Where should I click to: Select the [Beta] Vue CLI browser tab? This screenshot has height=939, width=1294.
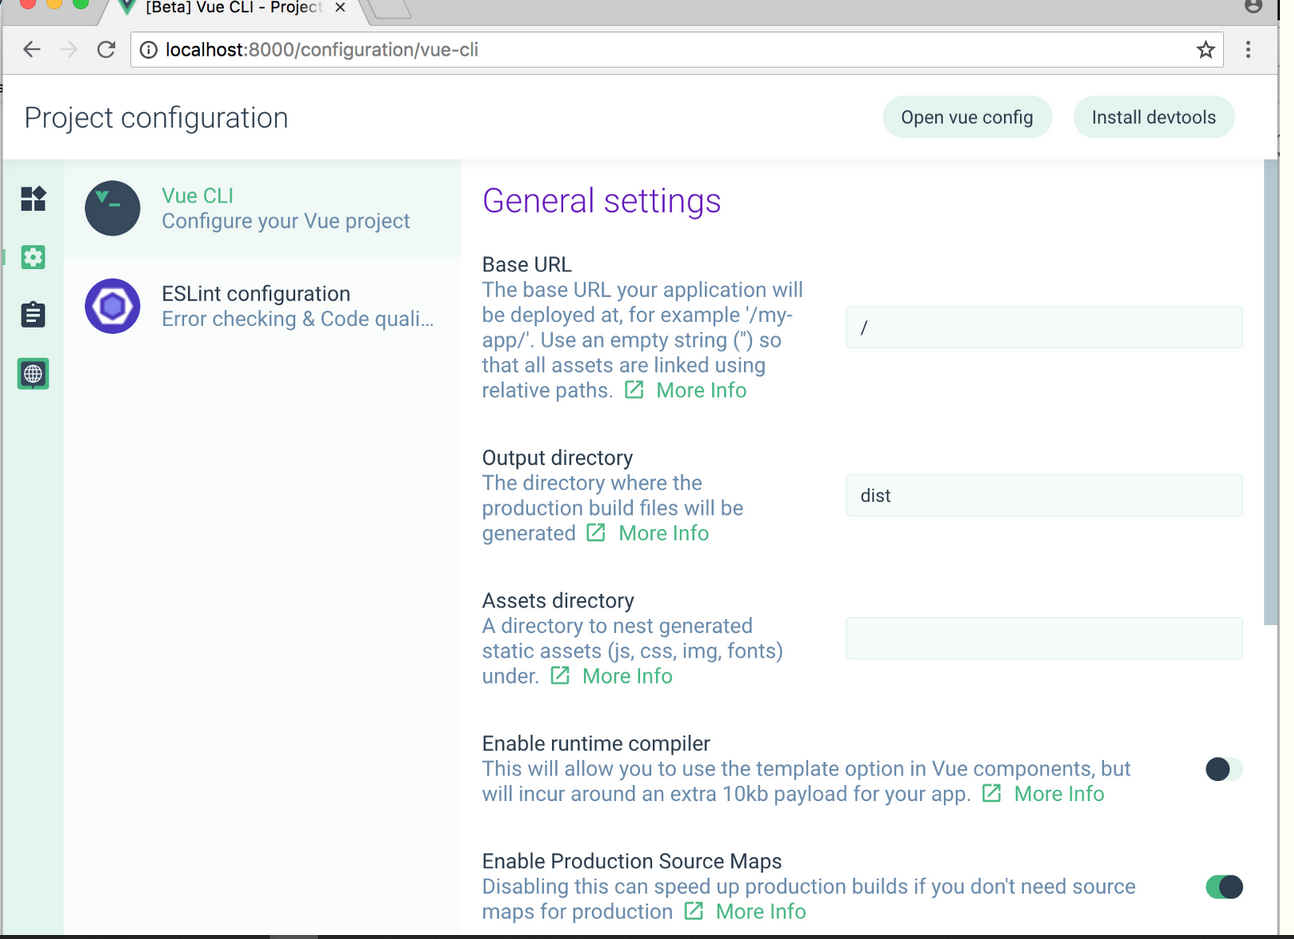coord(232,8)
